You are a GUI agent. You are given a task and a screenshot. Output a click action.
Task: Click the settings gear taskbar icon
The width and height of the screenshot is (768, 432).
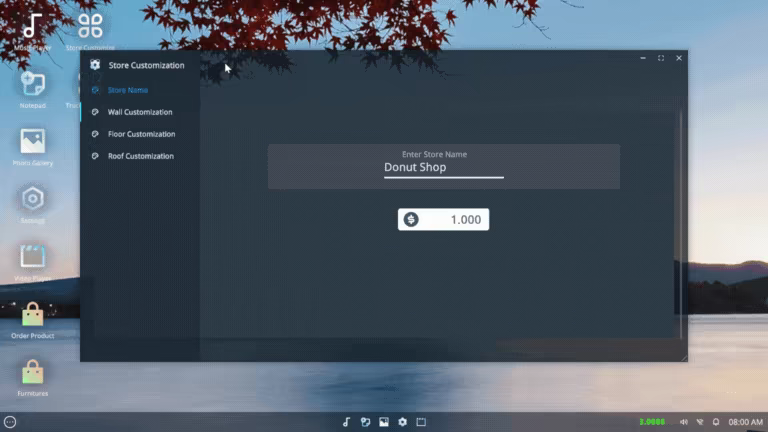pyautogui.click(x=403, y=422)
